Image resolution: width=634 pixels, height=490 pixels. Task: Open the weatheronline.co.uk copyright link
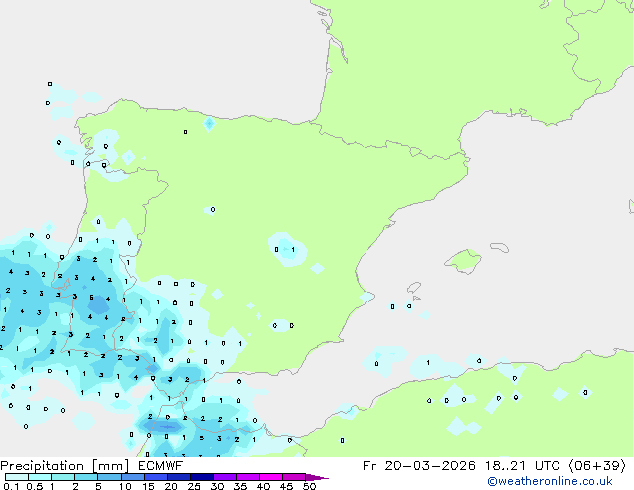pyautogui.click(x=550, y=481)
